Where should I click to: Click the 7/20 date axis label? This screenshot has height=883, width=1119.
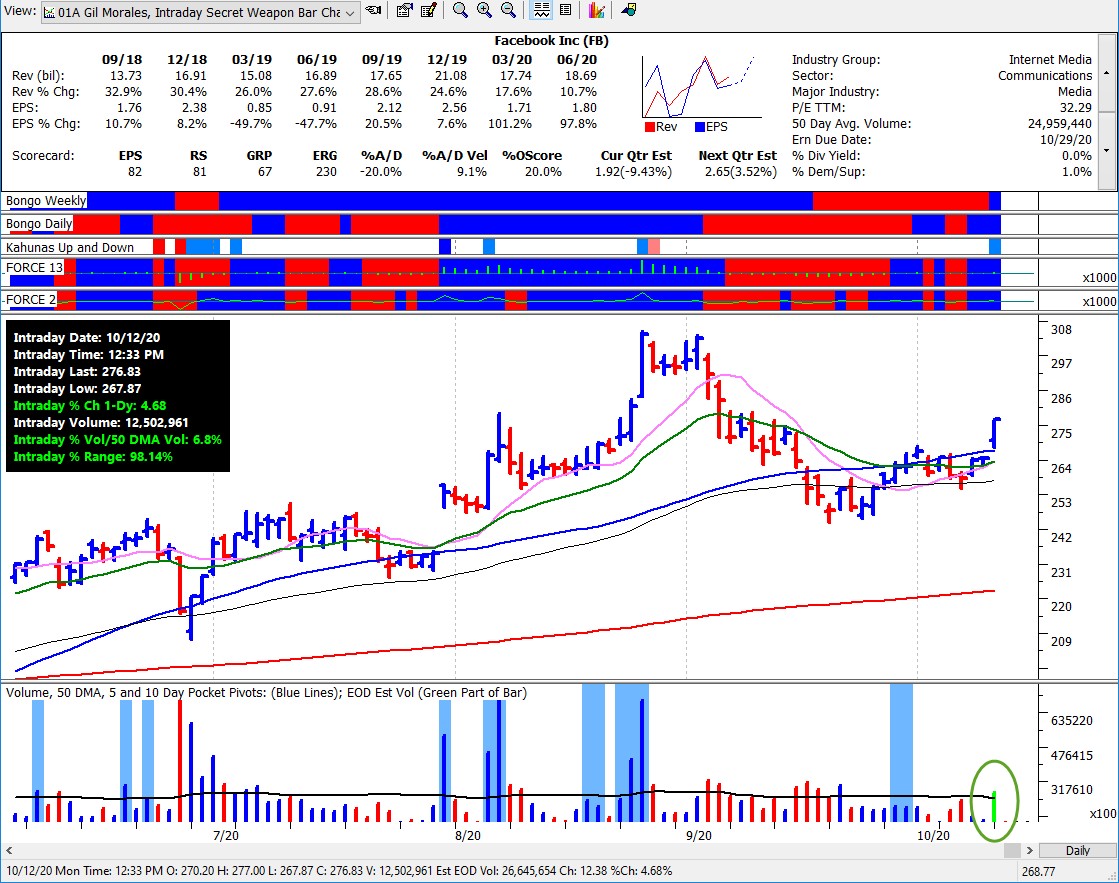coord(226,835)
